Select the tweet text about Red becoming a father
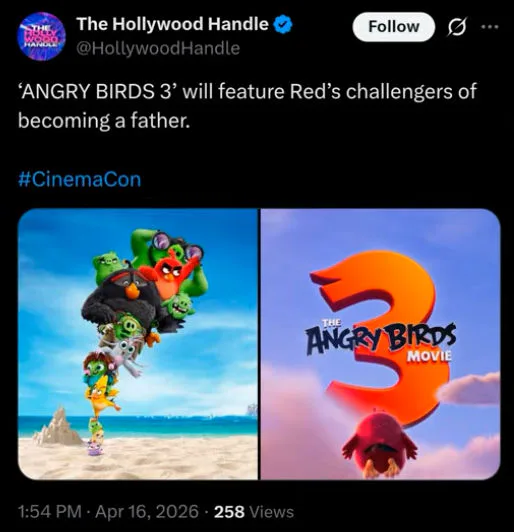Image resolution: width=514 pixels, height=532 pixels. [247, 106]
